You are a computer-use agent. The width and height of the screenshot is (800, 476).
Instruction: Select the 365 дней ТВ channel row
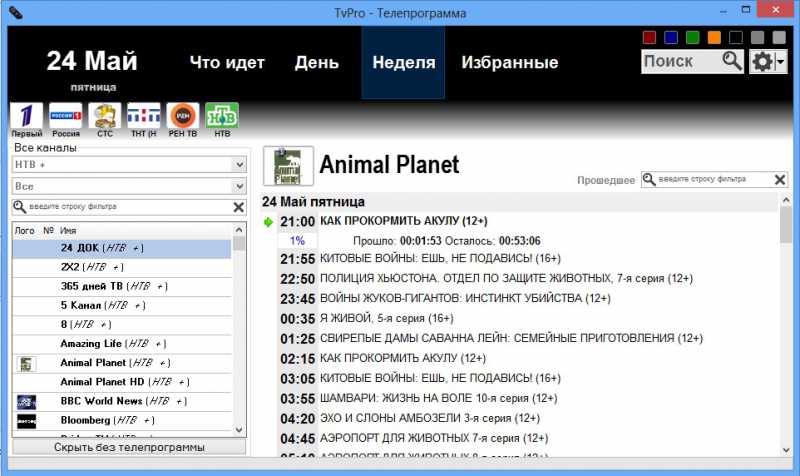(x=122, y=287)
